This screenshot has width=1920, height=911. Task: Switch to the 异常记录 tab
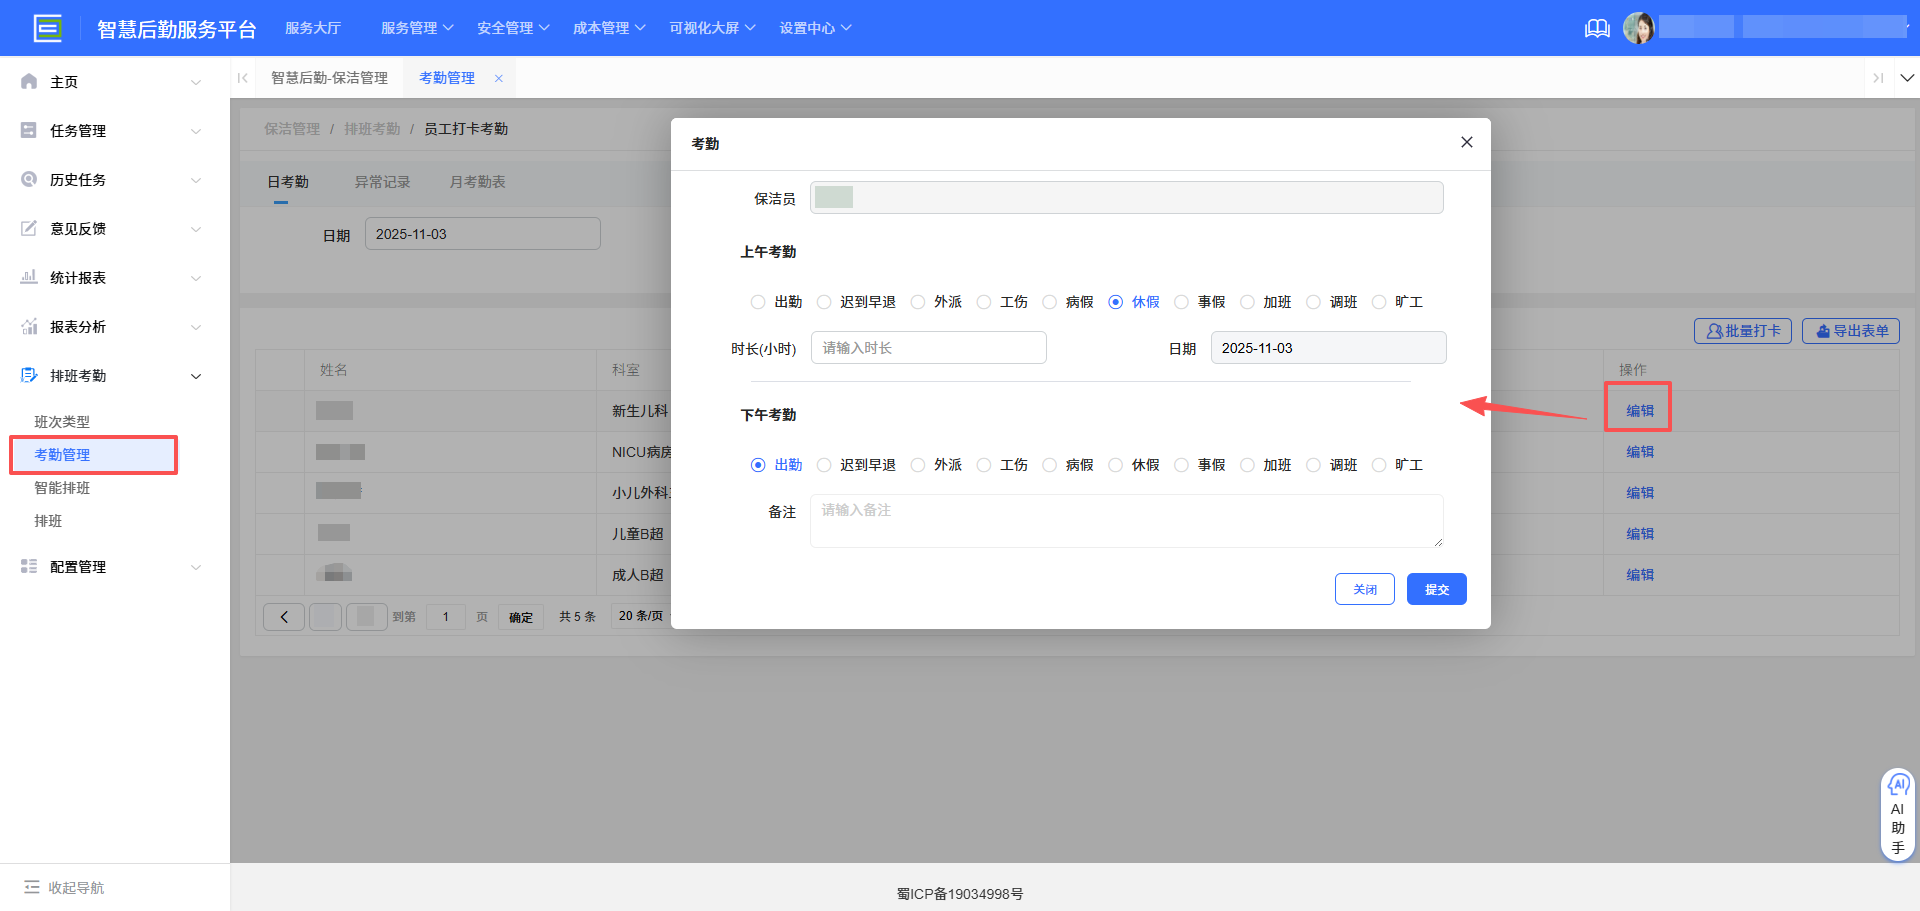(x=383, y=182)
